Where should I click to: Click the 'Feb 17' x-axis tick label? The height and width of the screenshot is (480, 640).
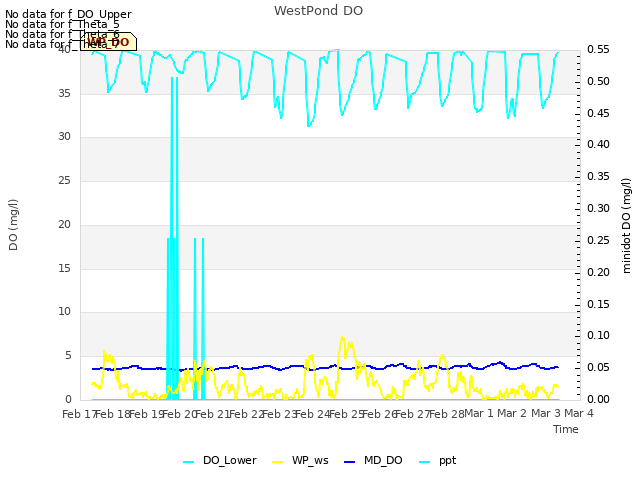point(79,414)
